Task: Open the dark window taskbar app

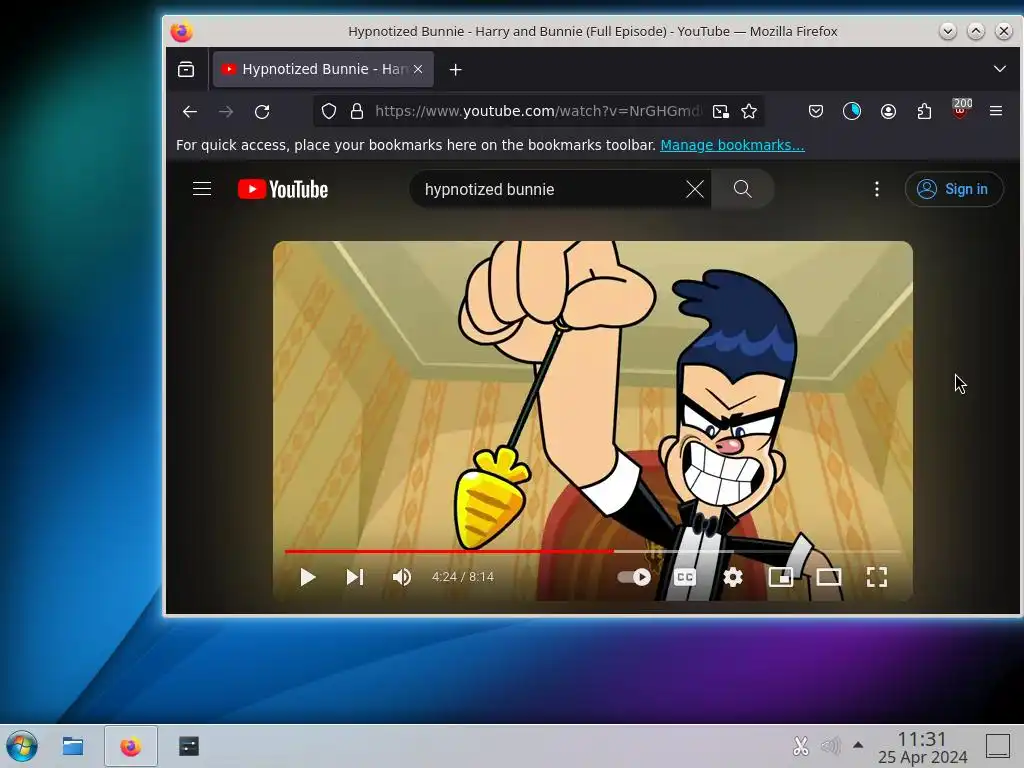Action: pyautogui.click(x=189, y=746)
